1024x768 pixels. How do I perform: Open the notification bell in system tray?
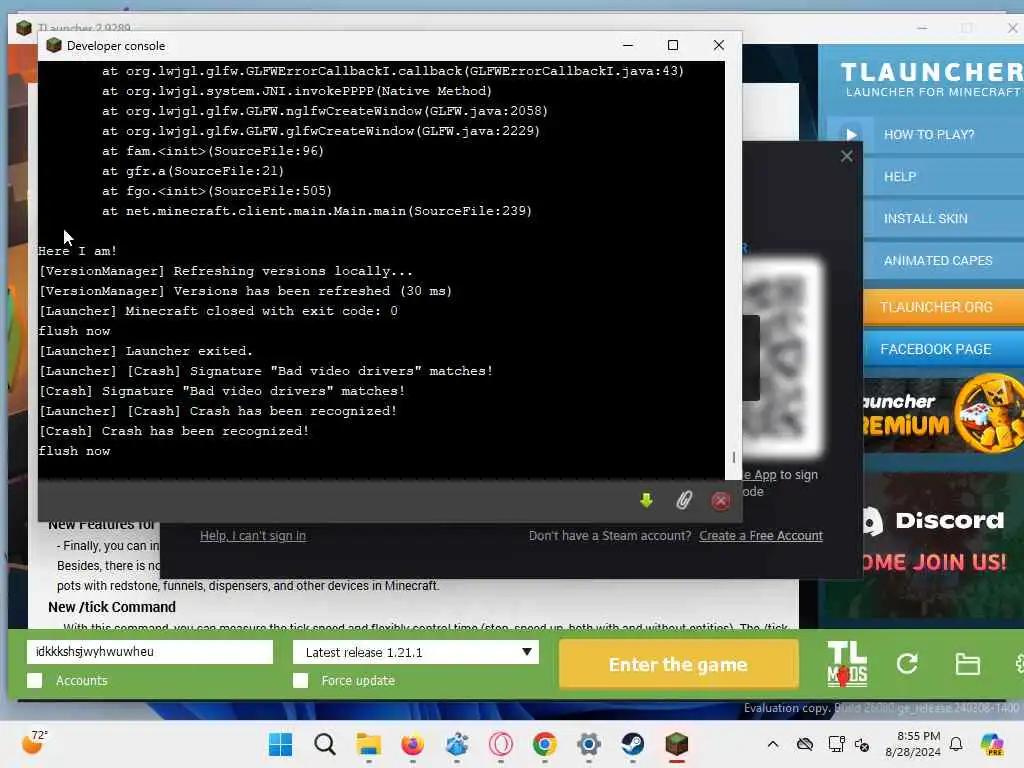pyautogui.click(x=956, y=744)
